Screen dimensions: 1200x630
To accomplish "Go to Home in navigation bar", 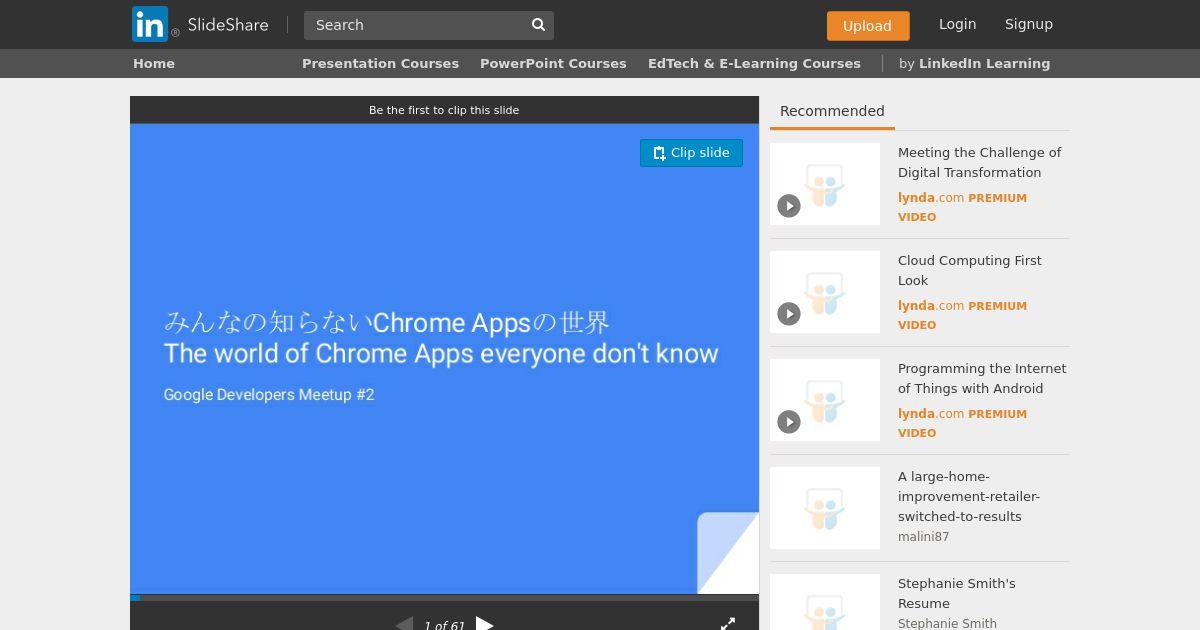I will tap(154, 63).
